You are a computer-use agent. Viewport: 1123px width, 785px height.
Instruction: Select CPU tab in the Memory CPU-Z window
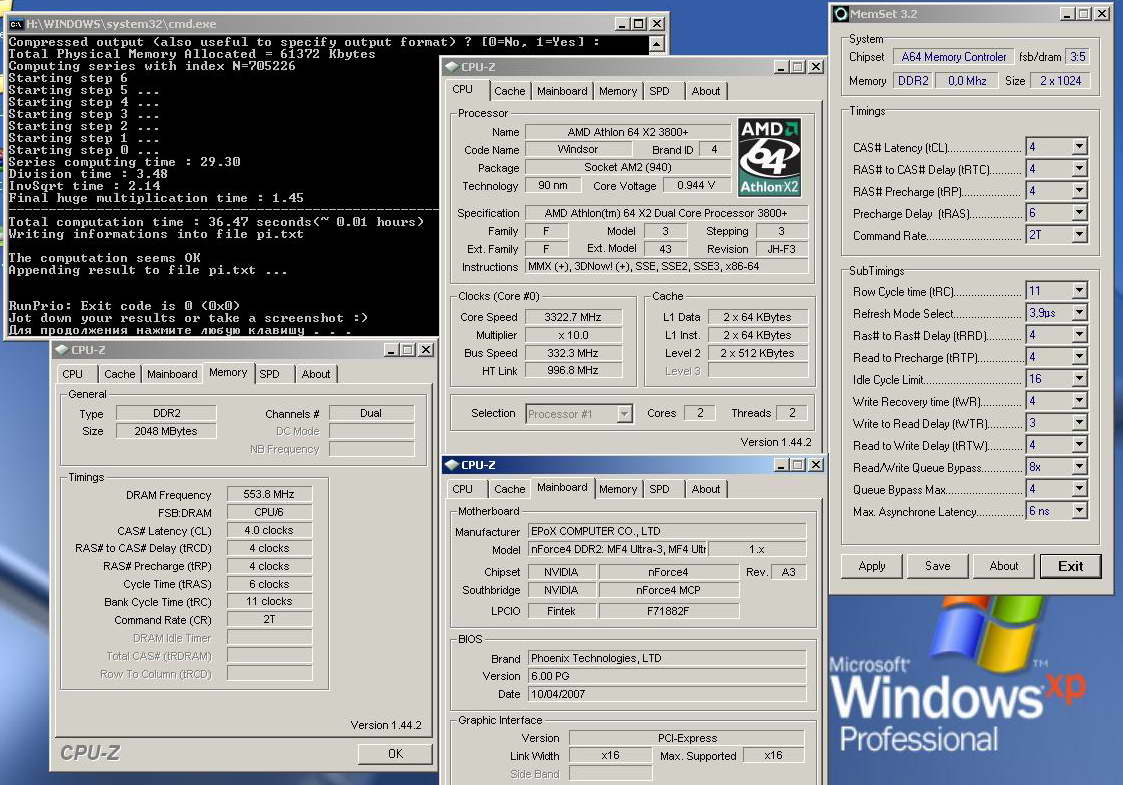tap(72, 374)
